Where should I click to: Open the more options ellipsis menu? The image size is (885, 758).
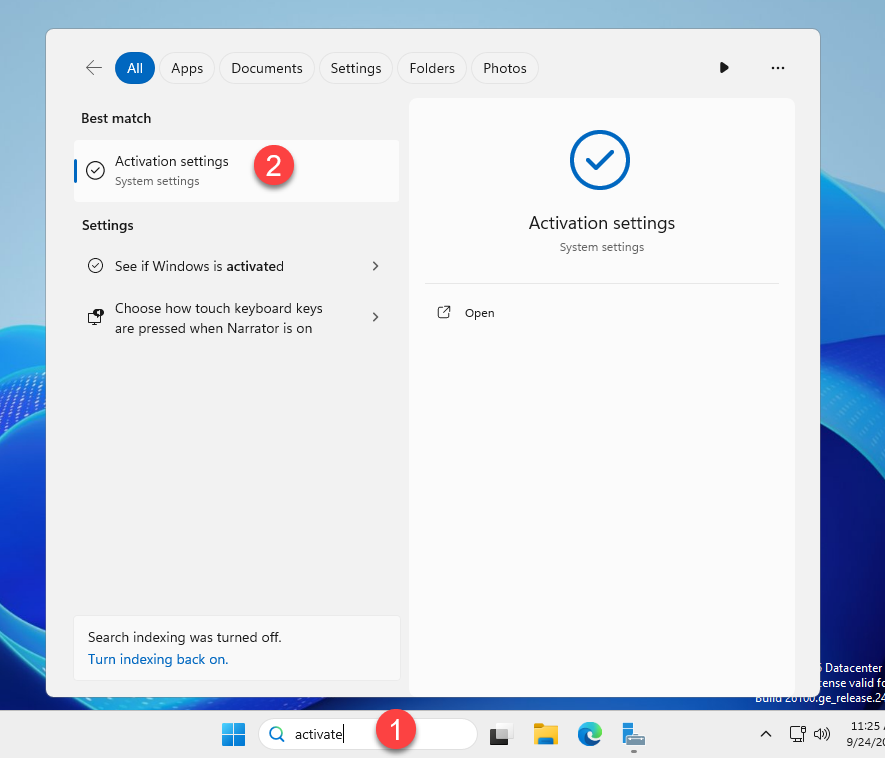tap(778, 67)
